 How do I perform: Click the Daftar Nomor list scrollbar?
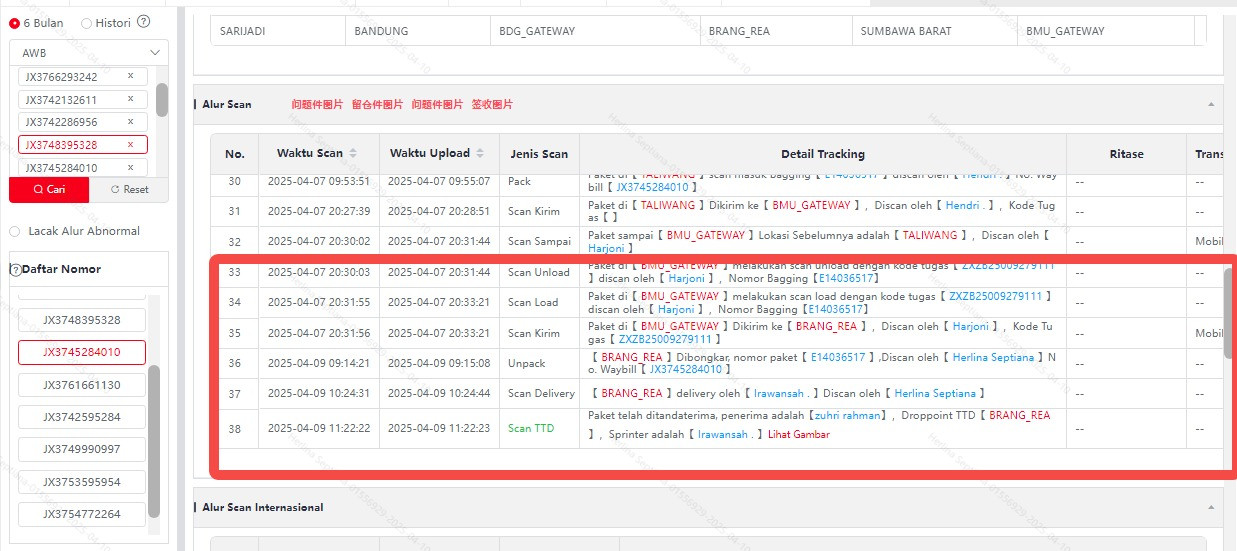click(154, 441)
